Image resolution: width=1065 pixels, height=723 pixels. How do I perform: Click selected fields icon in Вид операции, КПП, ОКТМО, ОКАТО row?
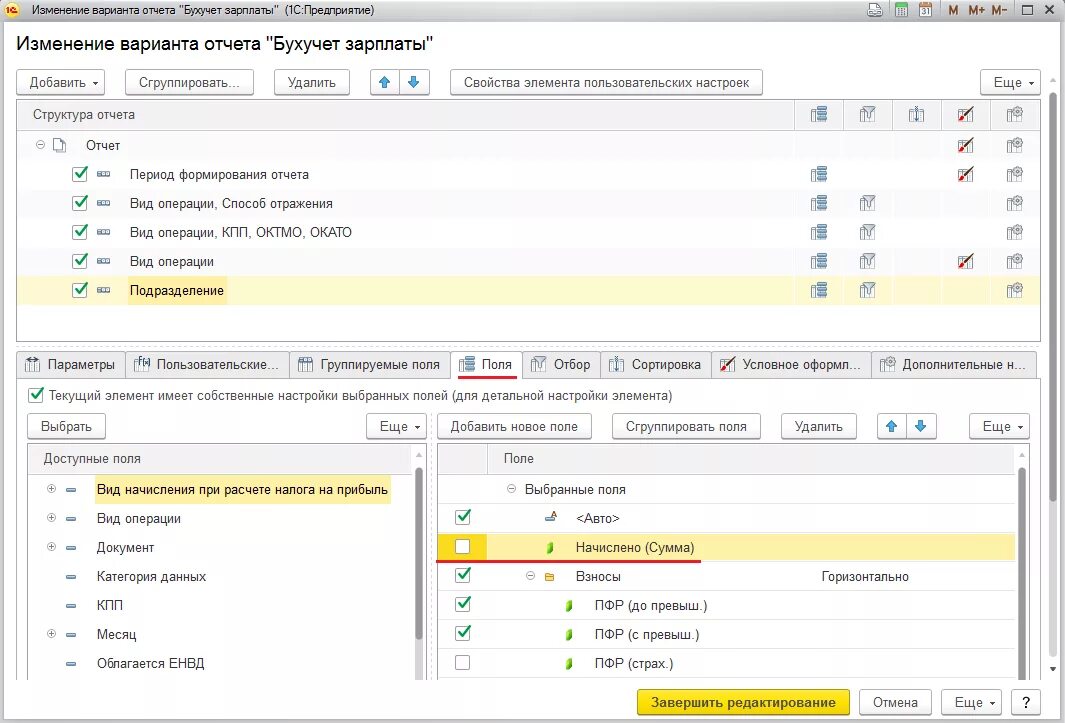pos(818,232)
